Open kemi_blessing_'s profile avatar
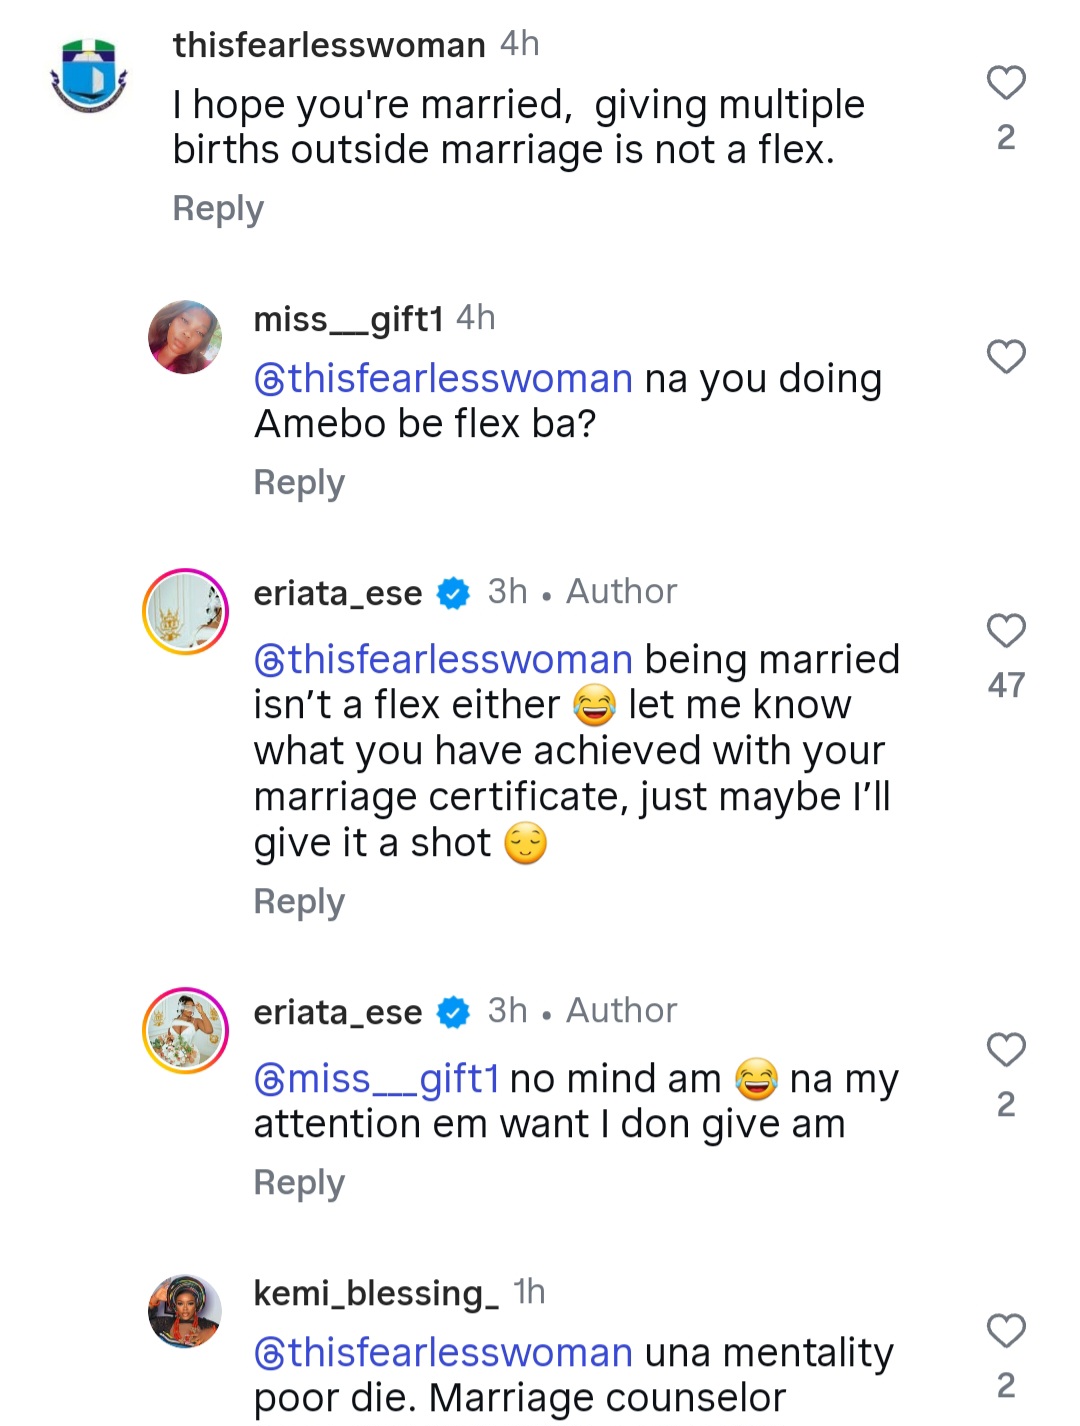This screenshot has width=1080, height=1426. click(185, 1311)
